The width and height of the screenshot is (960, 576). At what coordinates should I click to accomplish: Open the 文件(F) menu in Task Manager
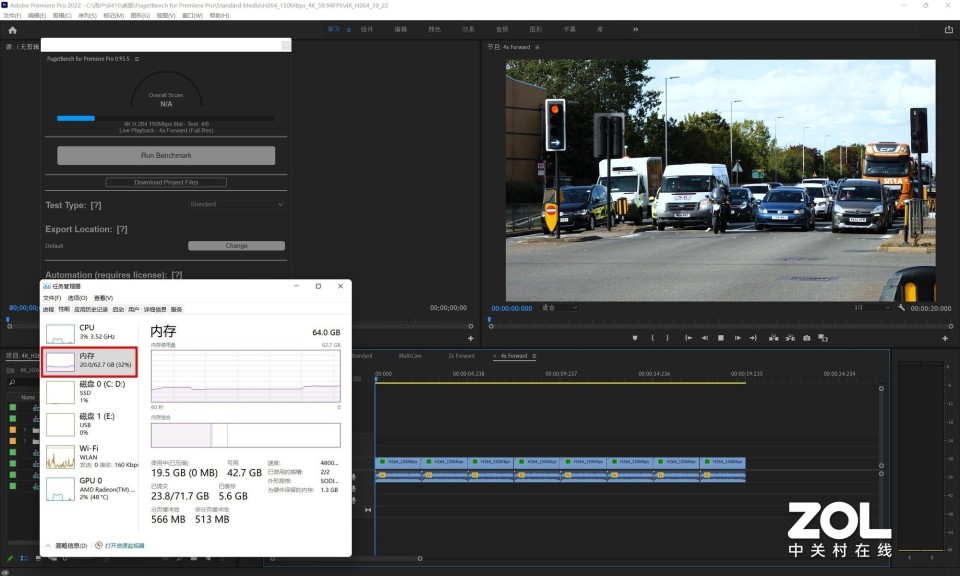52,298
